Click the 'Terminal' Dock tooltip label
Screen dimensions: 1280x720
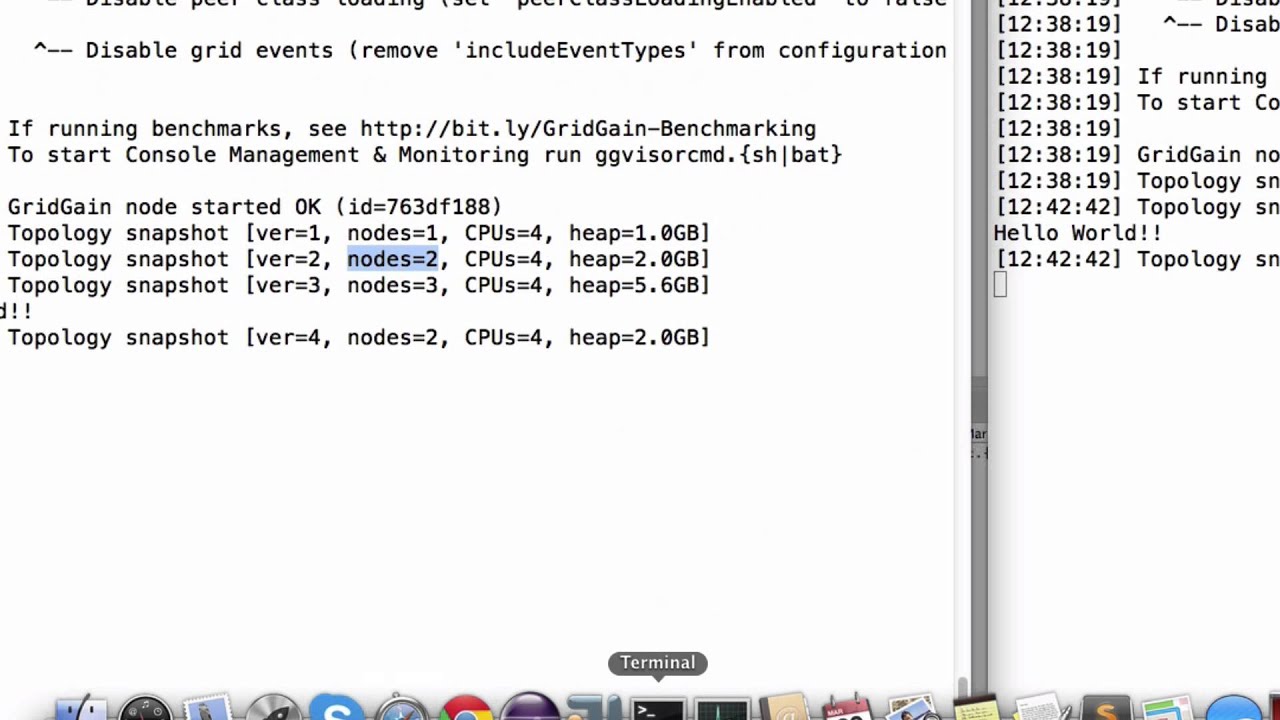click(x=657, y=663)
